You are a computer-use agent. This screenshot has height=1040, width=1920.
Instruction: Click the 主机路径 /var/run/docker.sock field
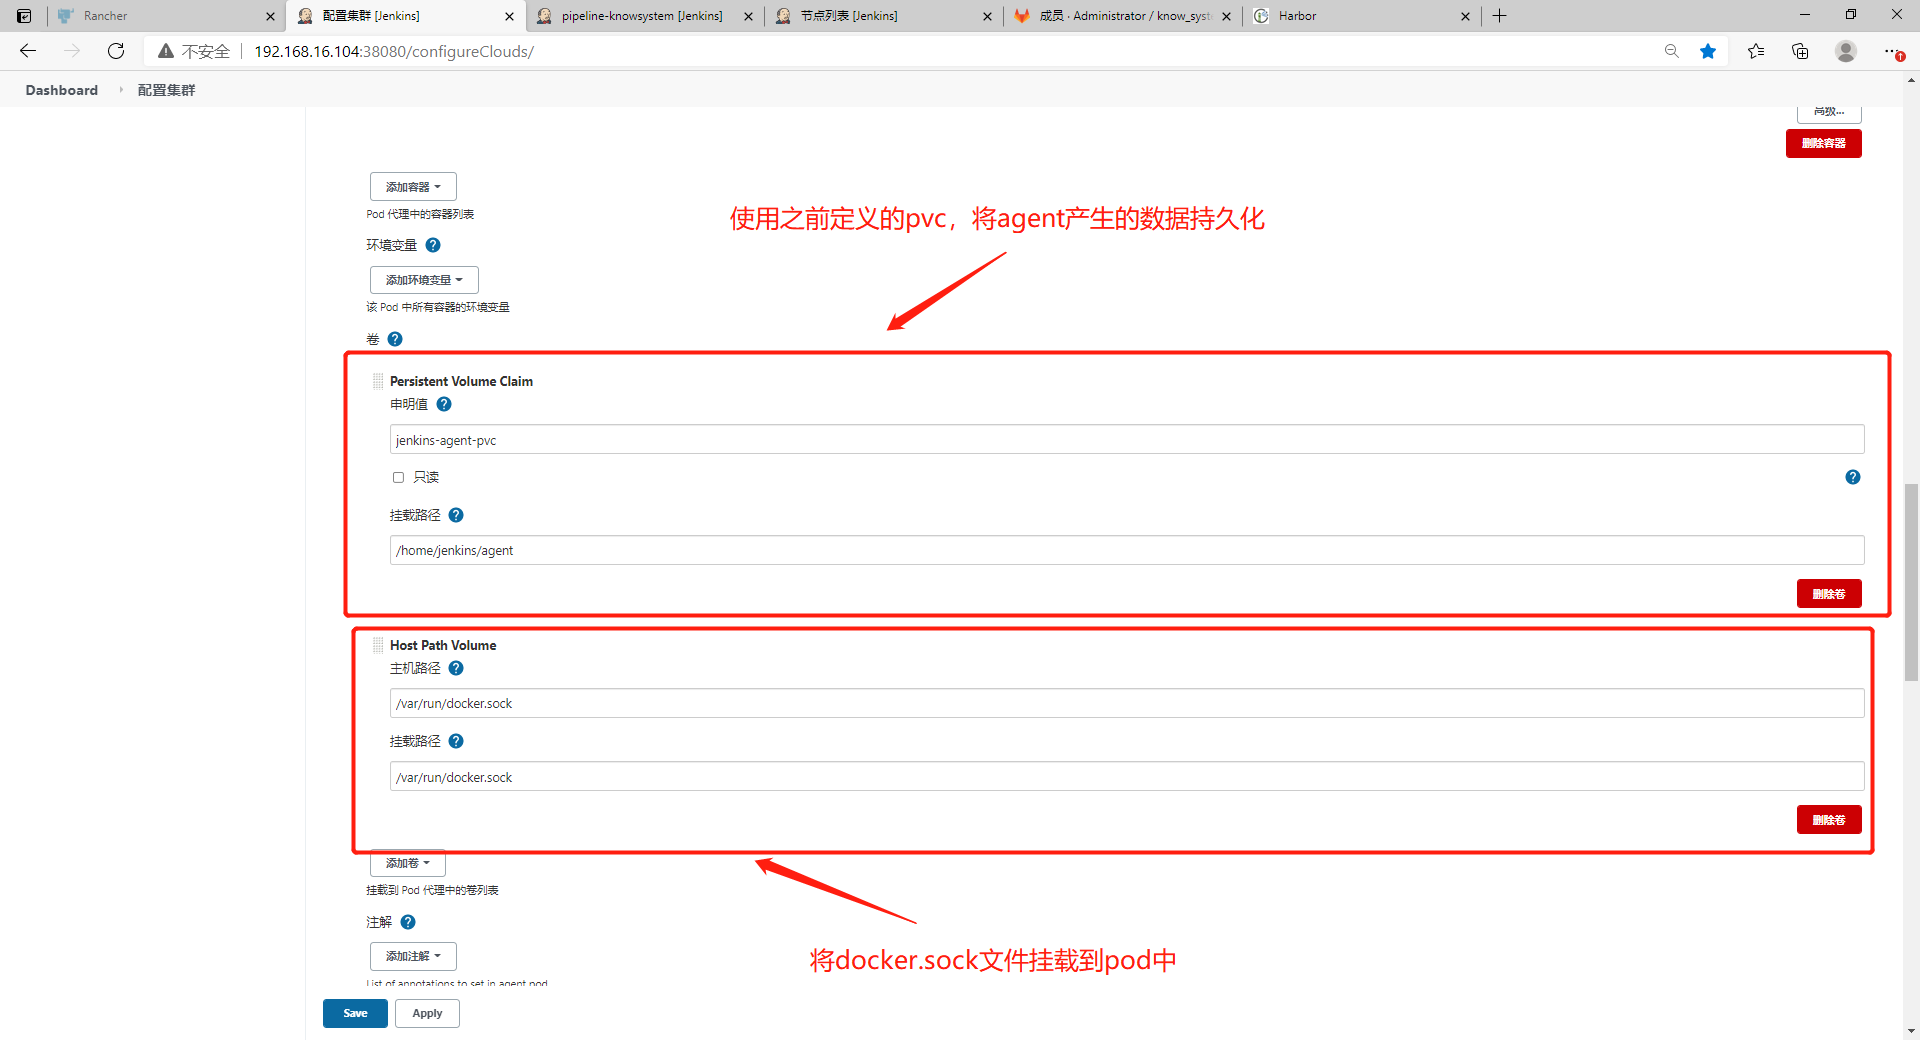point(1127,703)
